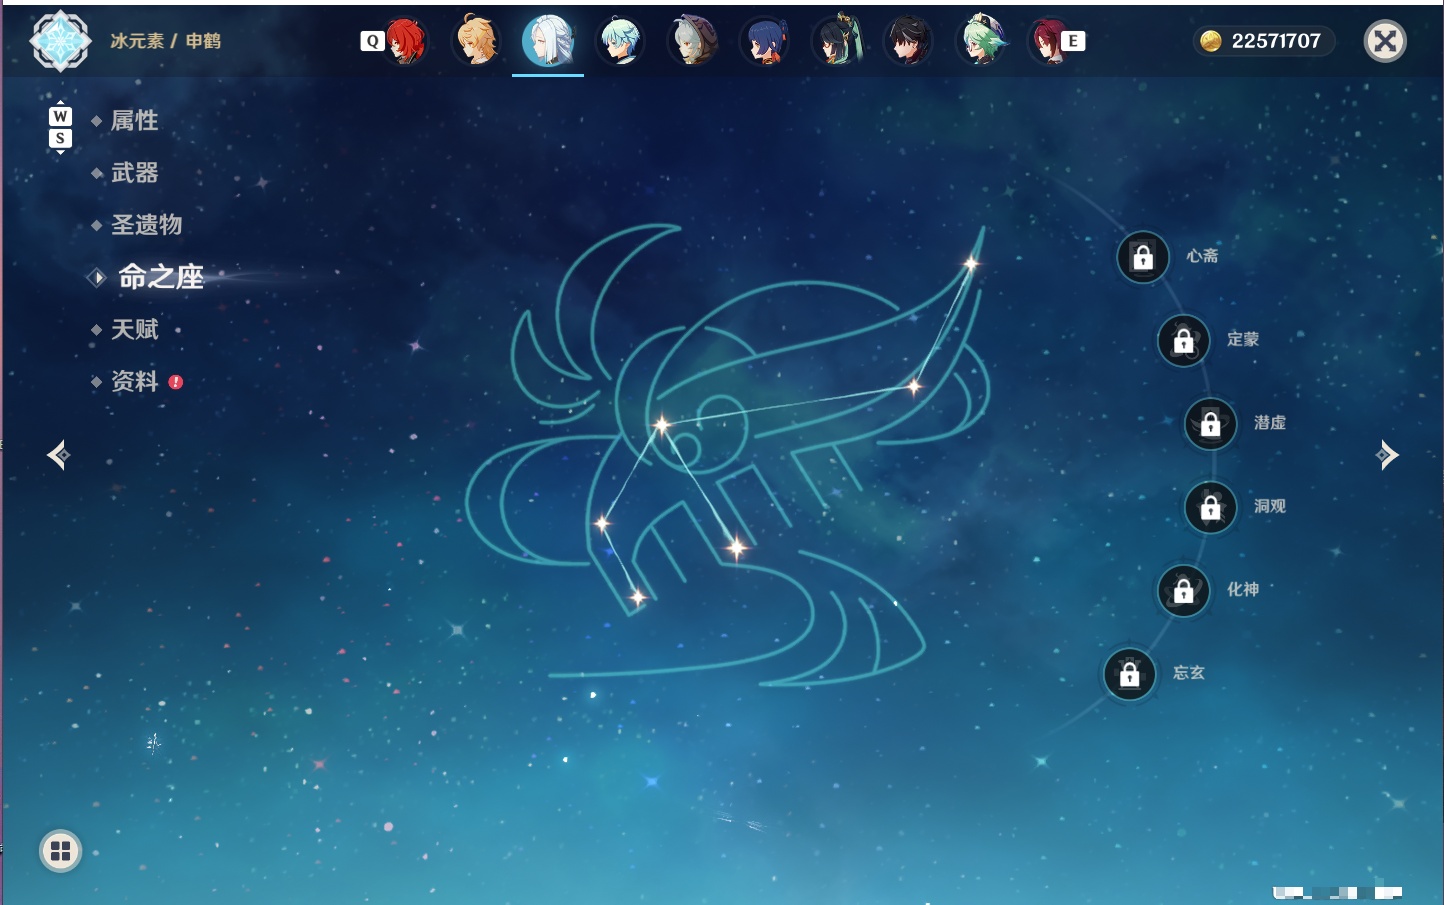This screenshot has height=905, width=1444.
Task: Open the locked 定蒙 constellation node
Action: coord(1184,340)
